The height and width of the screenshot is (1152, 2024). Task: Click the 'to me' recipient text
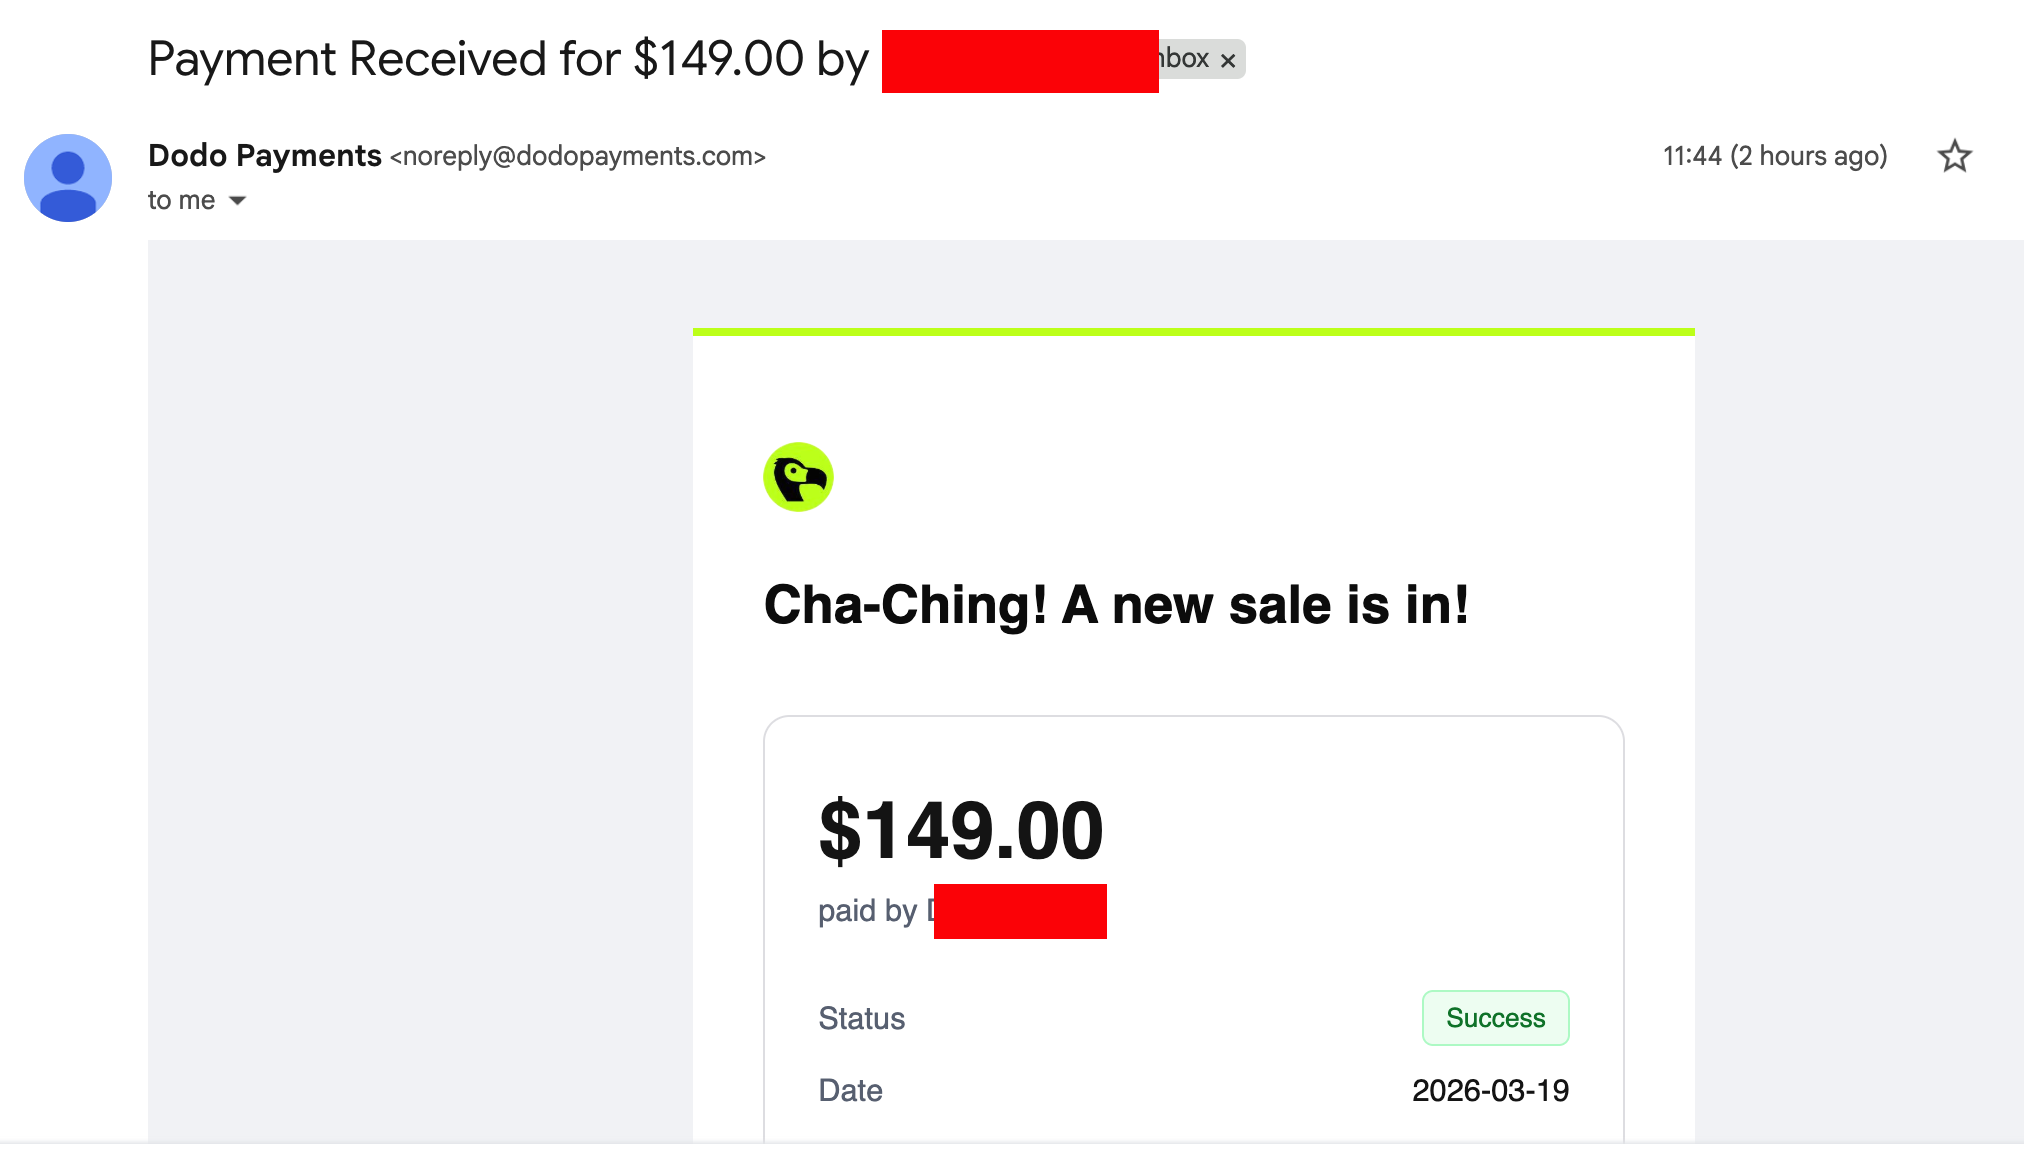(x=181, y=201)
